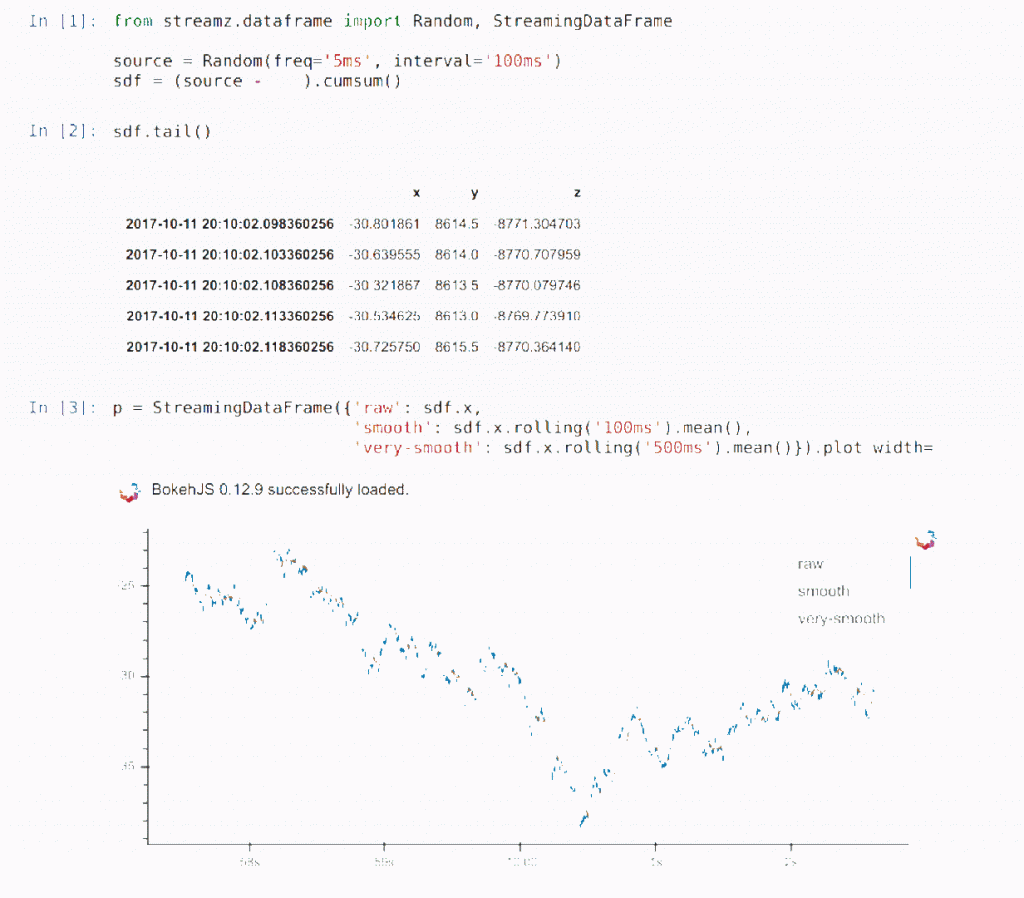Click the import line in cell 1

pyautogui.click(x=392, y=21)
